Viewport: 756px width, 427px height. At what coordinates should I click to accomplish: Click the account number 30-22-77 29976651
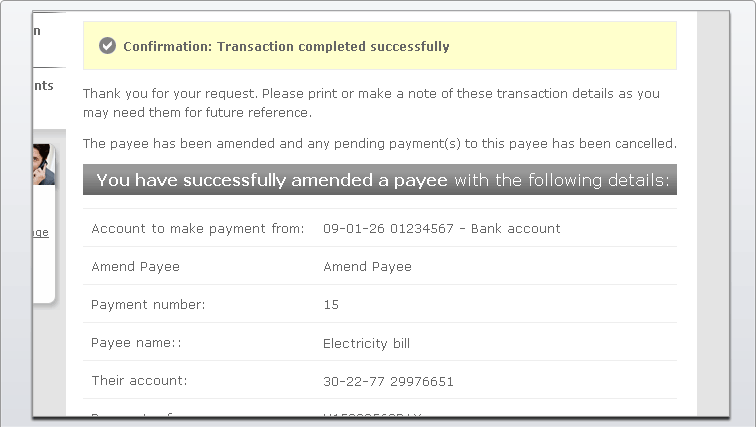[x=388, y=381]
